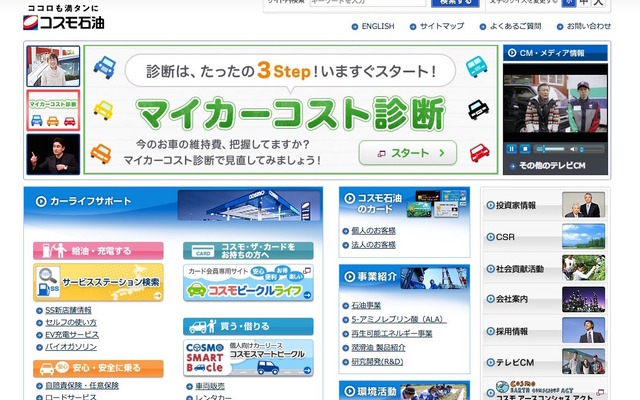Open the CM・メディア情報 header
The image size is (640, 400).
click(x=555, y=53)
